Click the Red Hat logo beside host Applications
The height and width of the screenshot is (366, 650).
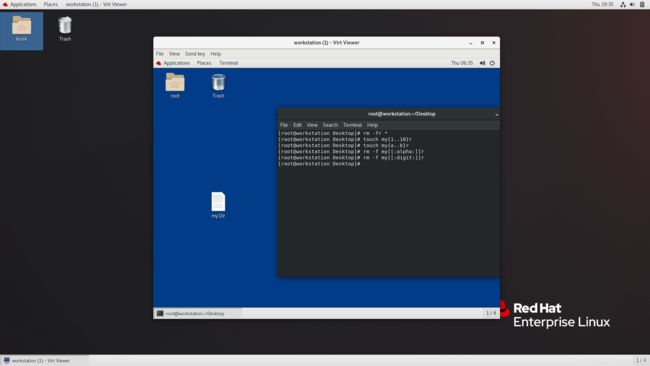pos(5,5)
